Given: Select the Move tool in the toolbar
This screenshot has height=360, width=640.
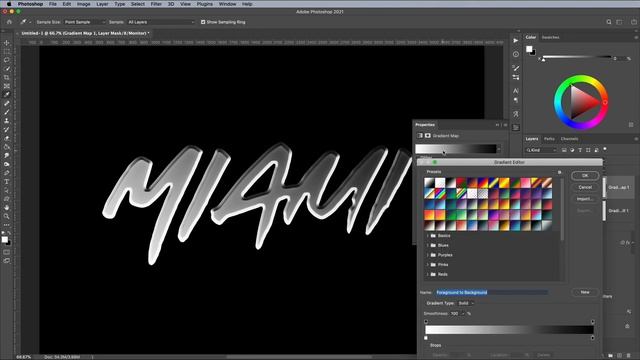Looking at the screenshot, I should (x=7, y=43).
